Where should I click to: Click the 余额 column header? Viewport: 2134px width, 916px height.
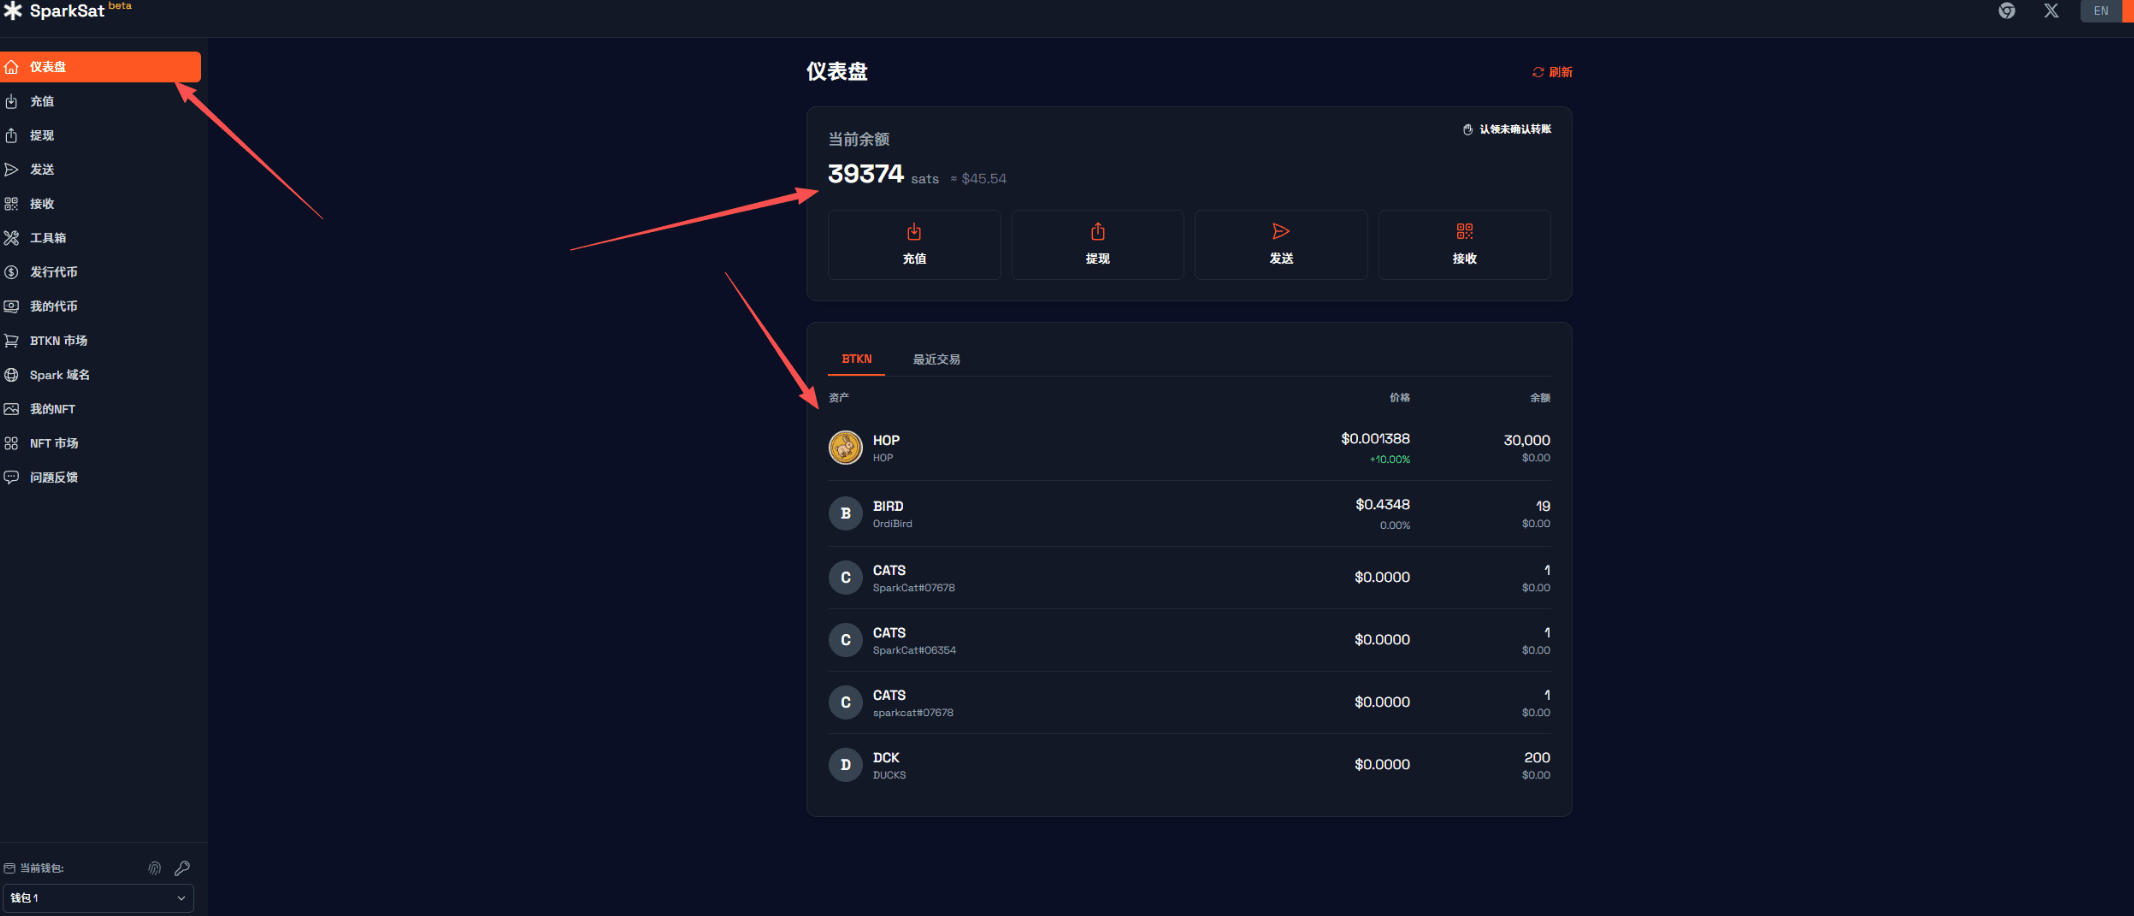[x=1540, y=398]
